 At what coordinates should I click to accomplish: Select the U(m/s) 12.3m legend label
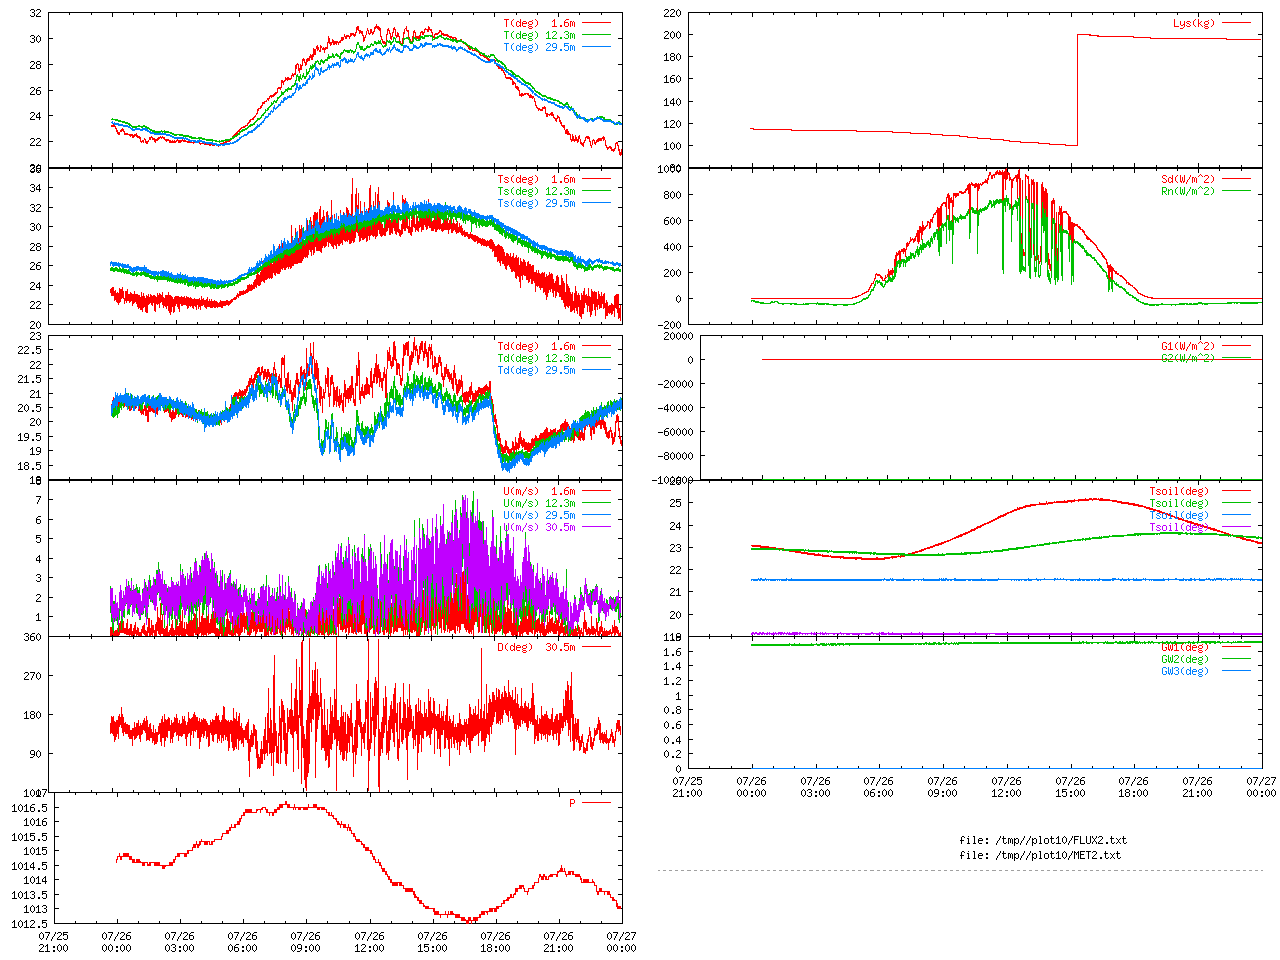[x=540, y=504]
